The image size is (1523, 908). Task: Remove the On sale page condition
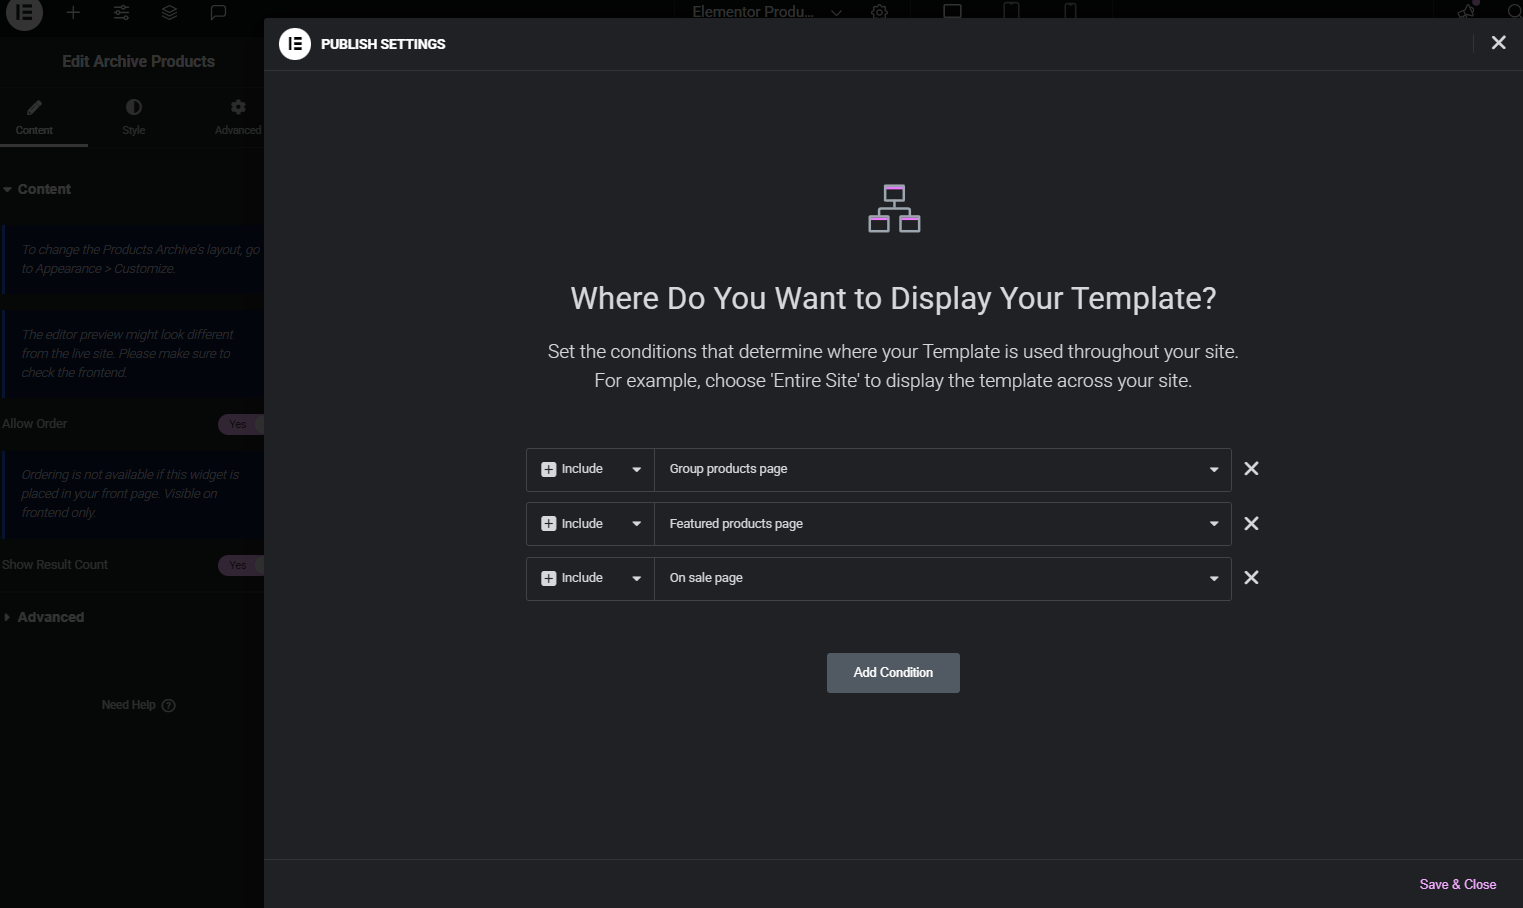click(1251, 578)
